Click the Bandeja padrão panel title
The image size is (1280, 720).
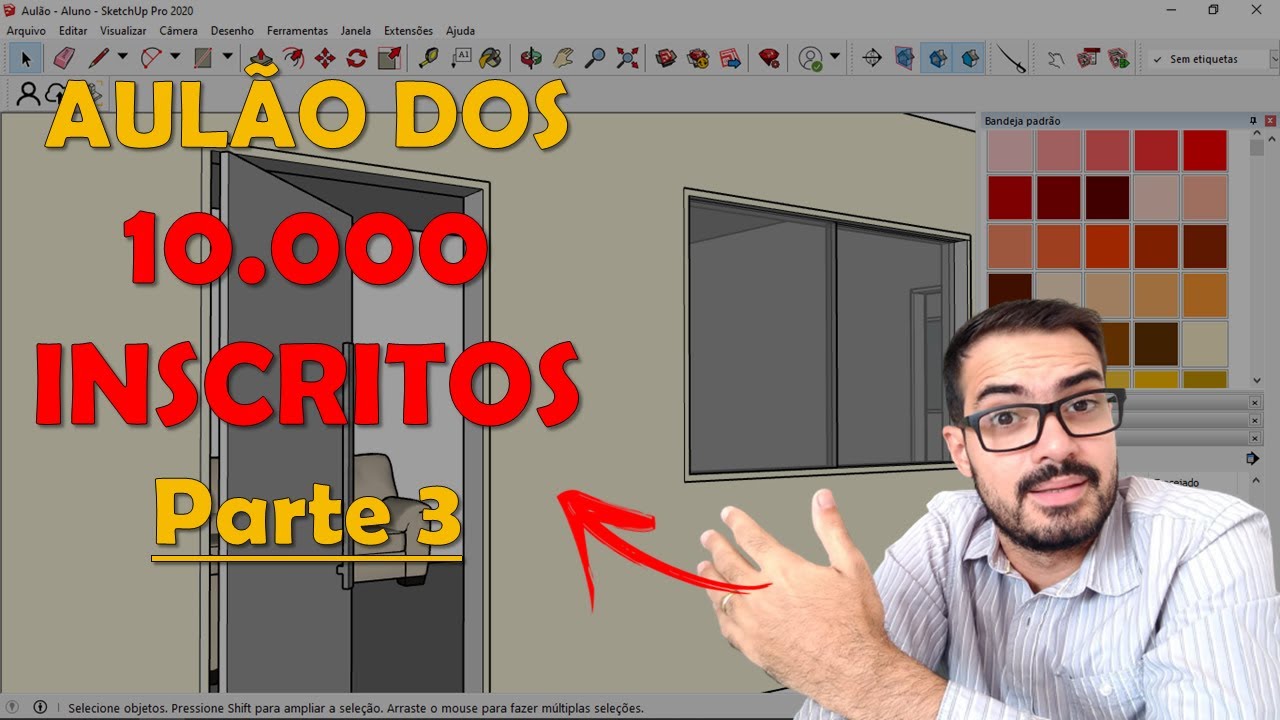pyautogui.click(x=1023, y=121)
